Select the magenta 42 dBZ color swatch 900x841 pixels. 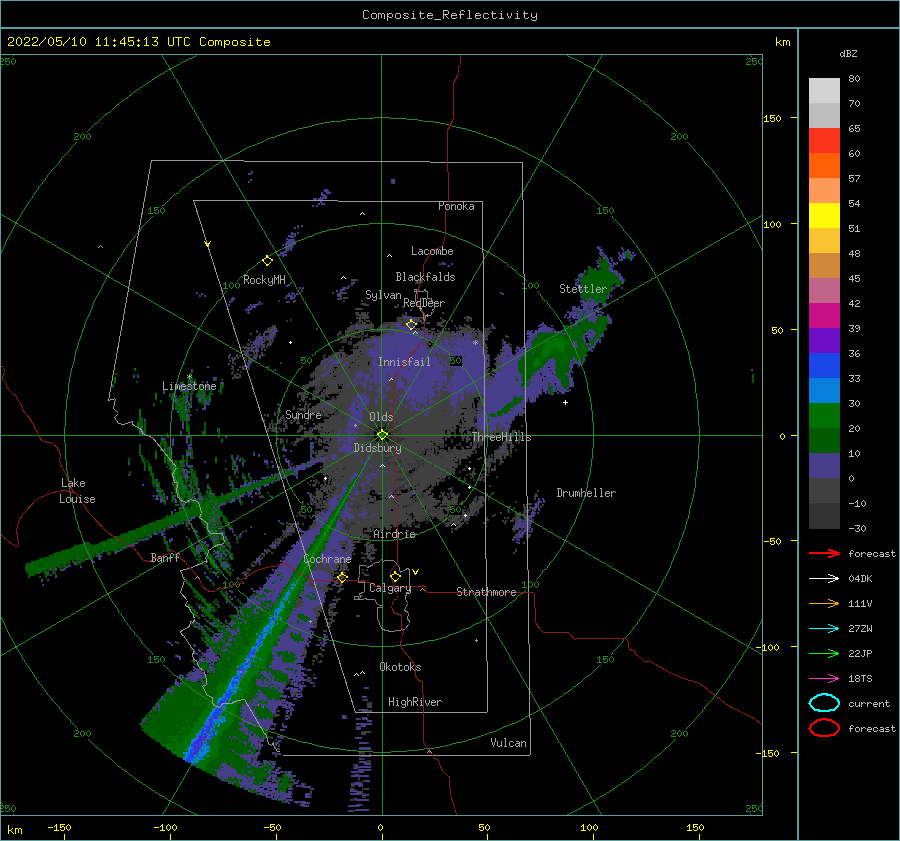(x=824, y=315)
